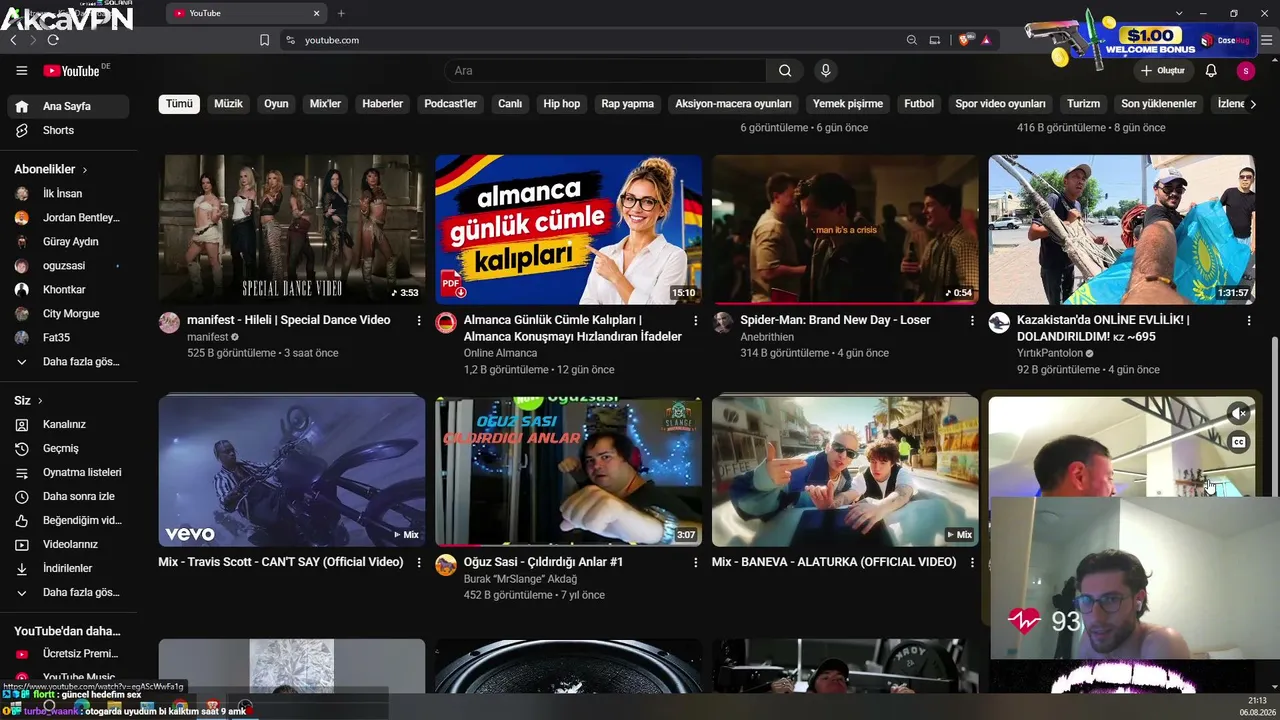
Task: Select the Futbol filter chip
Action: [x=919, y=104]
